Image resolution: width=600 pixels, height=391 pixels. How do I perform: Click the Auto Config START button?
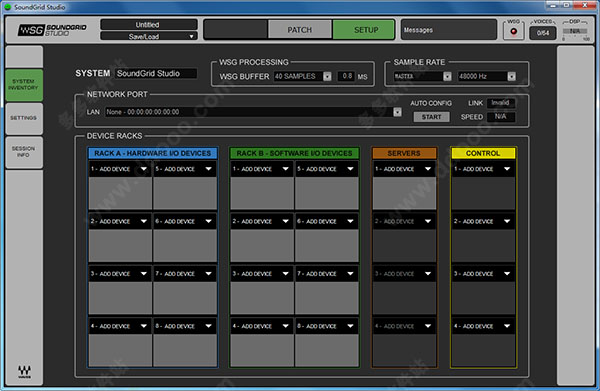coord(431,117)
